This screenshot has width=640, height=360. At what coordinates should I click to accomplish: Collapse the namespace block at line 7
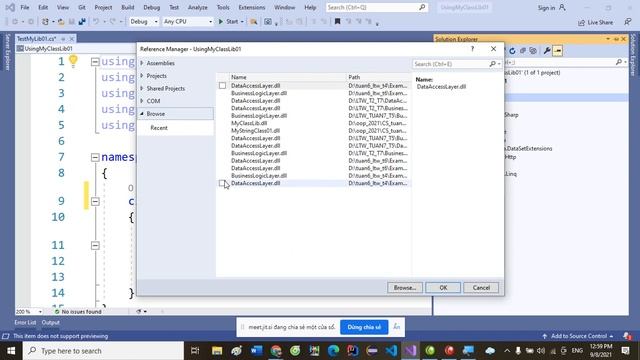click(x=95, y=157)
